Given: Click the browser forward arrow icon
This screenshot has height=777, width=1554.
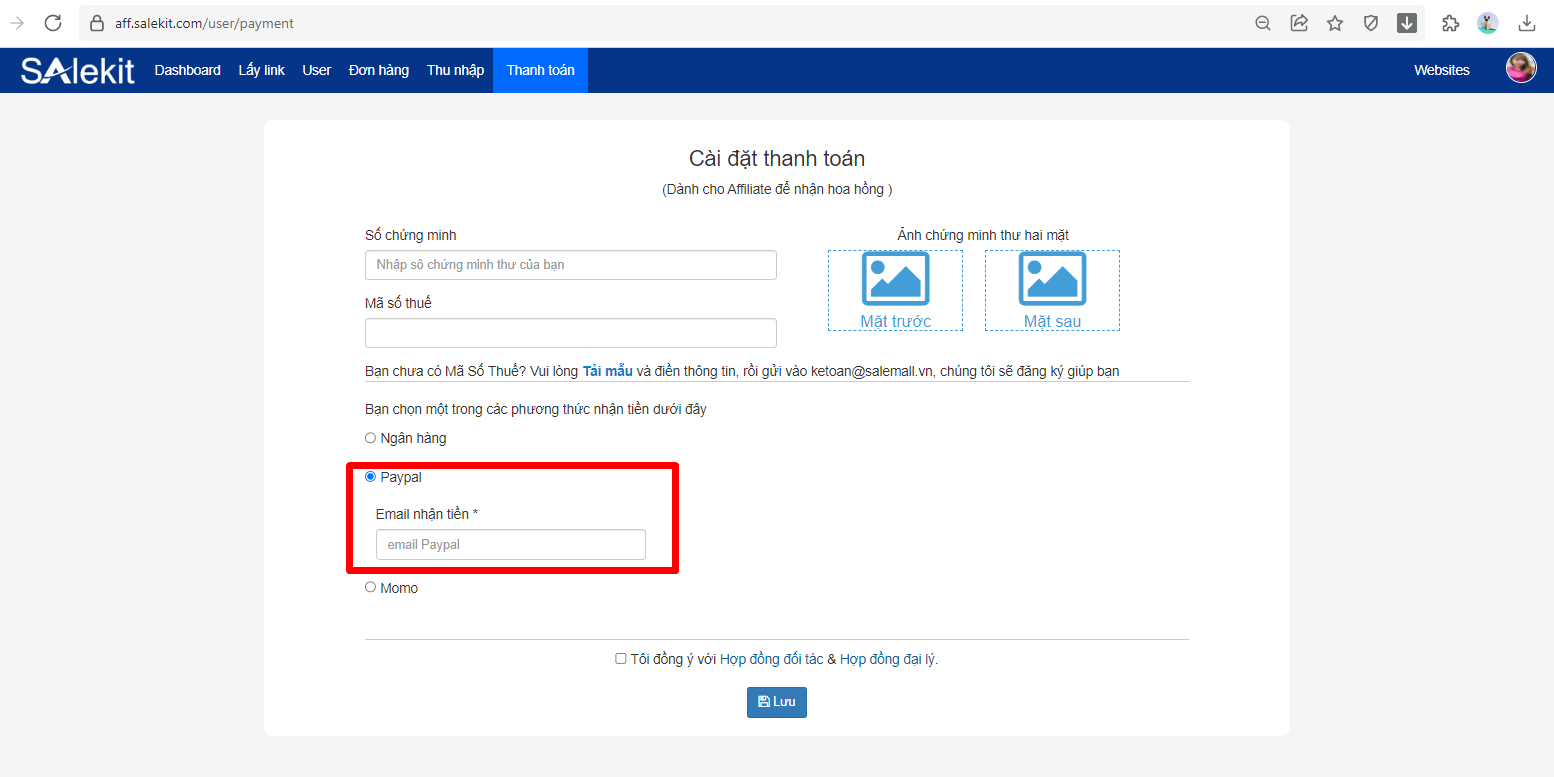Looking at the screenshot, I should 17,22.
